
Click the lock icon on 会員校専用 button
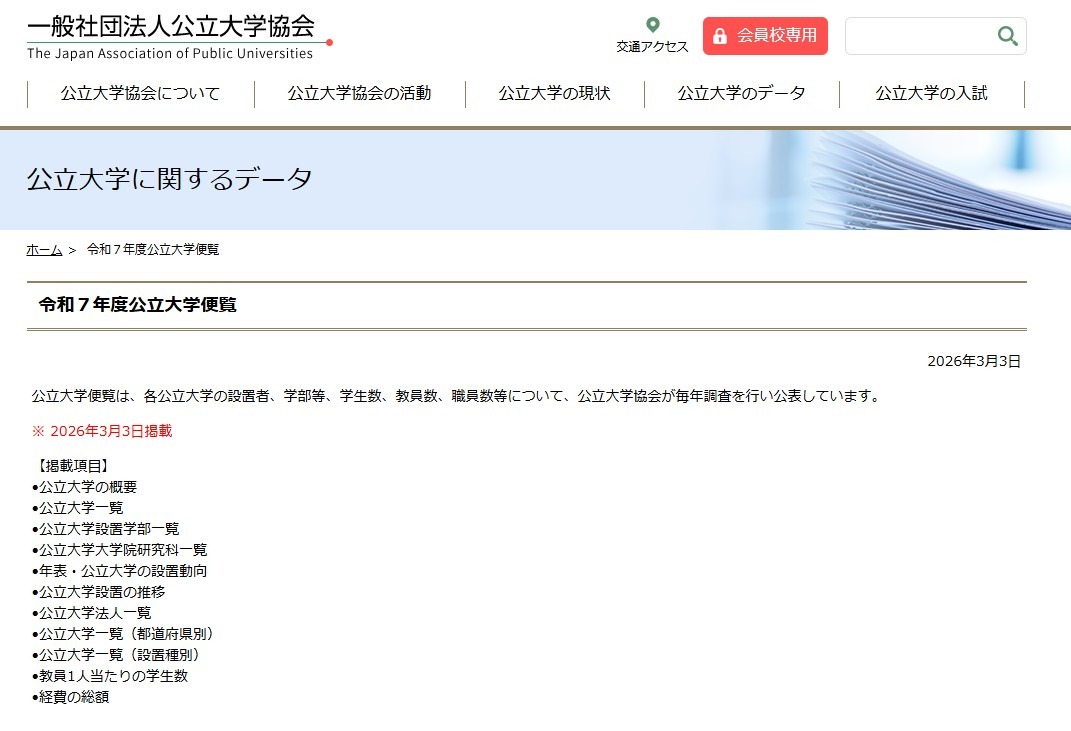click(721, 35)
